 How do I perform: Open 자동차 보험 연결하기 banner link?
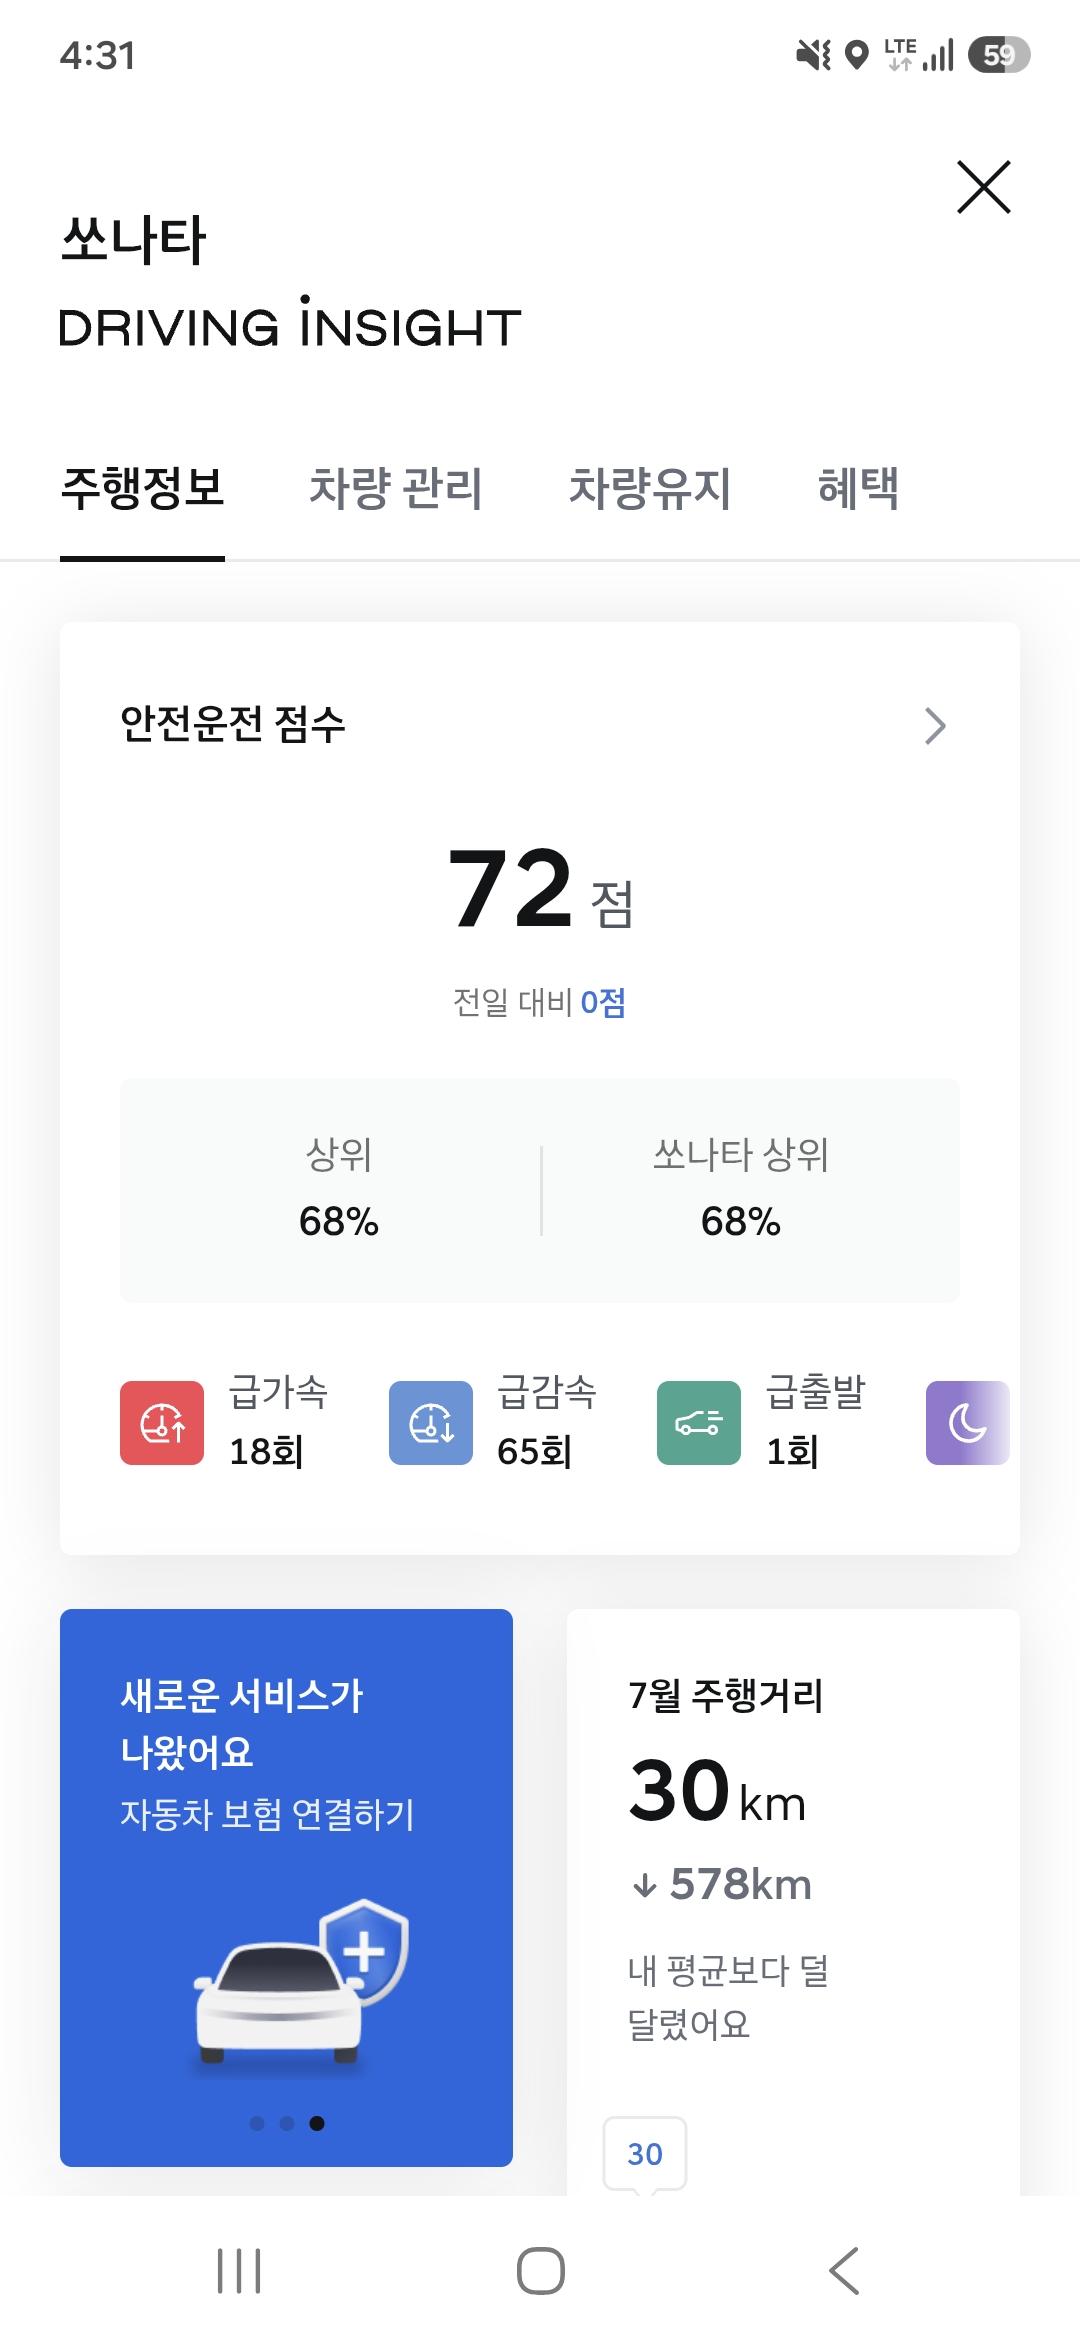(x=267, y=1814)
